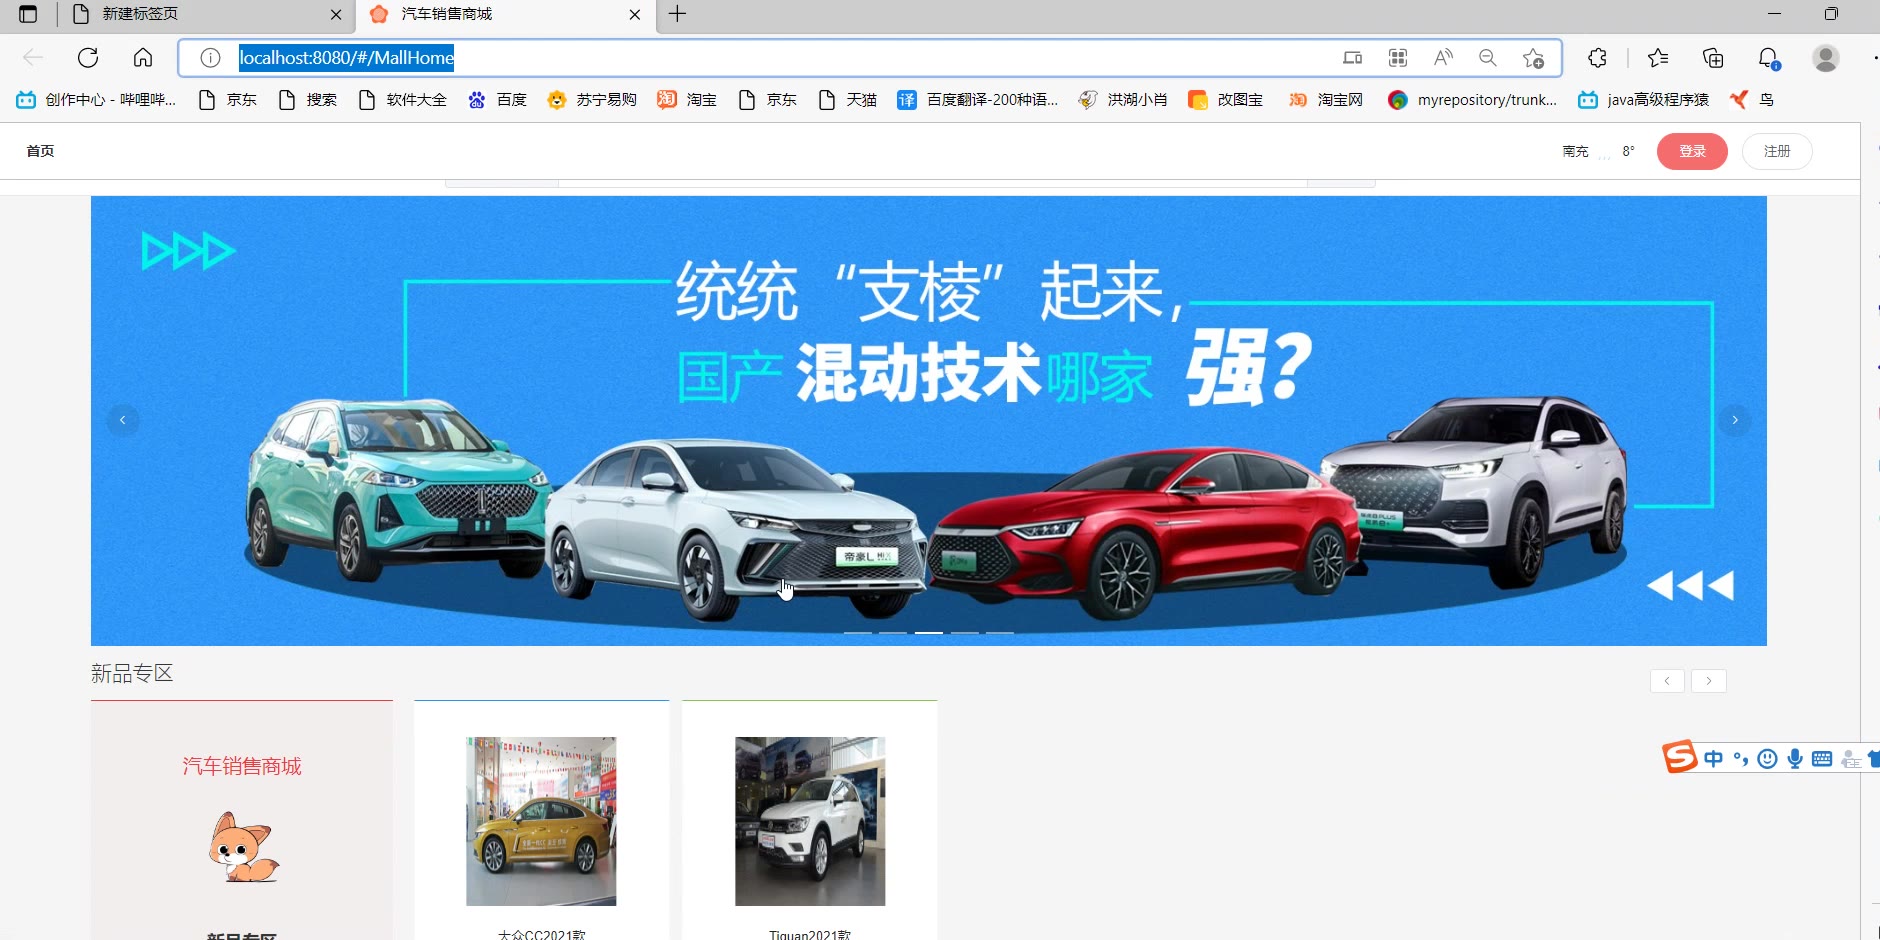Show next banner slide arrow
This screenshot has width=1880, height=940.
(1735, 420)
